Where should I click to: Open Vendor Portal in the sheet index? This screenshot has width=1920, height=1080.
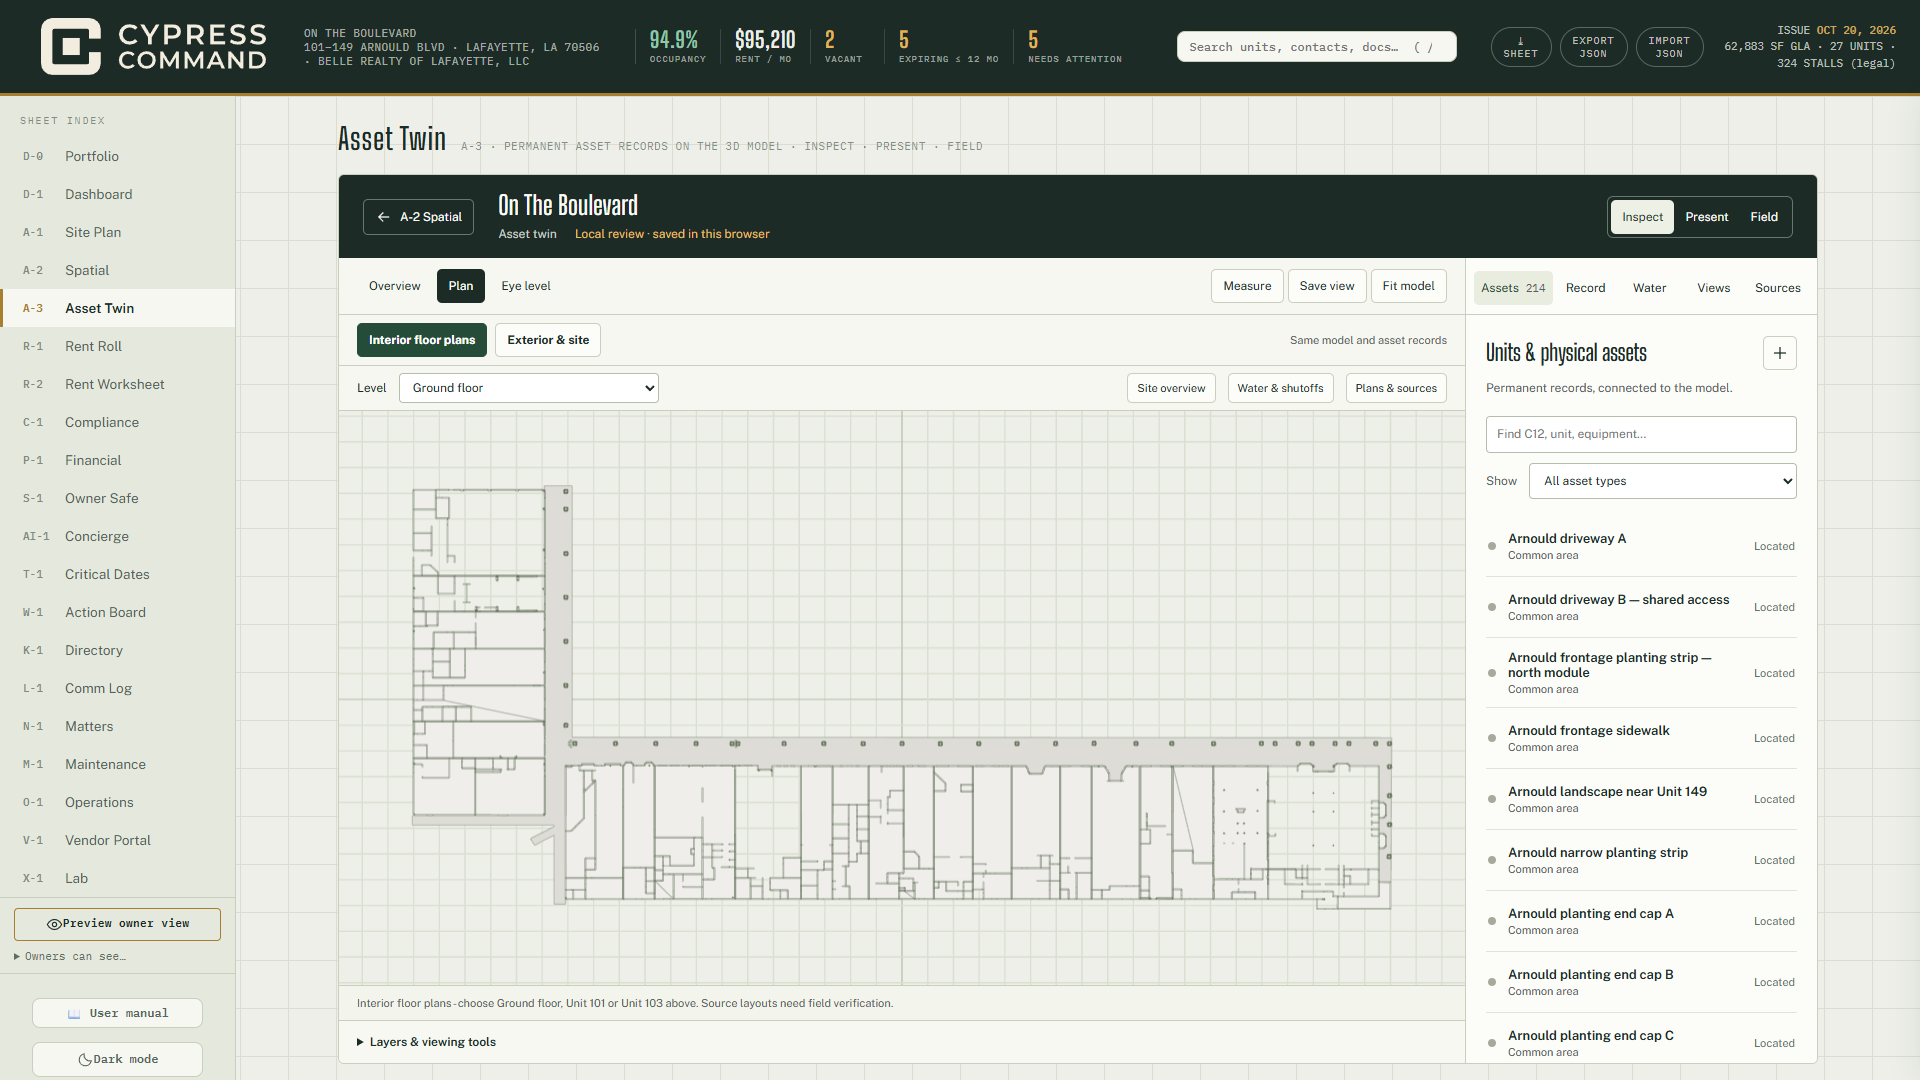pyautogui.click(x=117, y=840)
